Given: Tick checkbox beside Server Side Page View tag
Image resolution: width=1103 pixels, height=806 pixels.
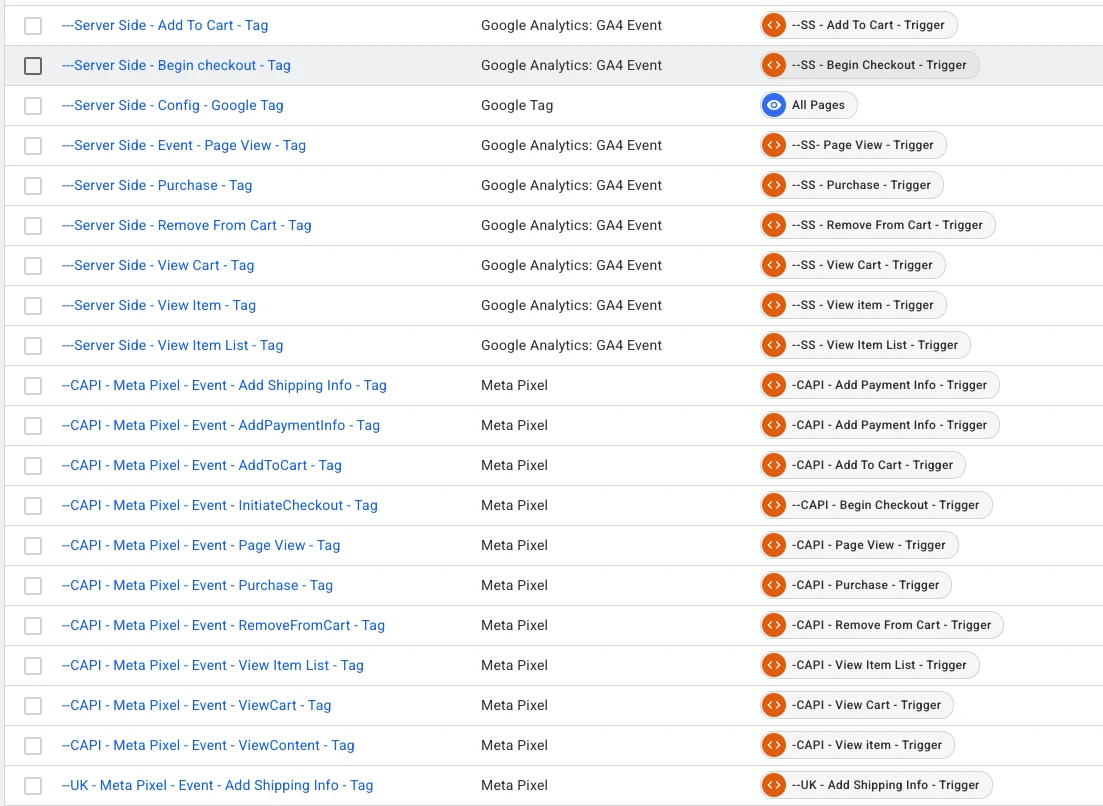Looking at the screenshot, I should coord(33,146).
